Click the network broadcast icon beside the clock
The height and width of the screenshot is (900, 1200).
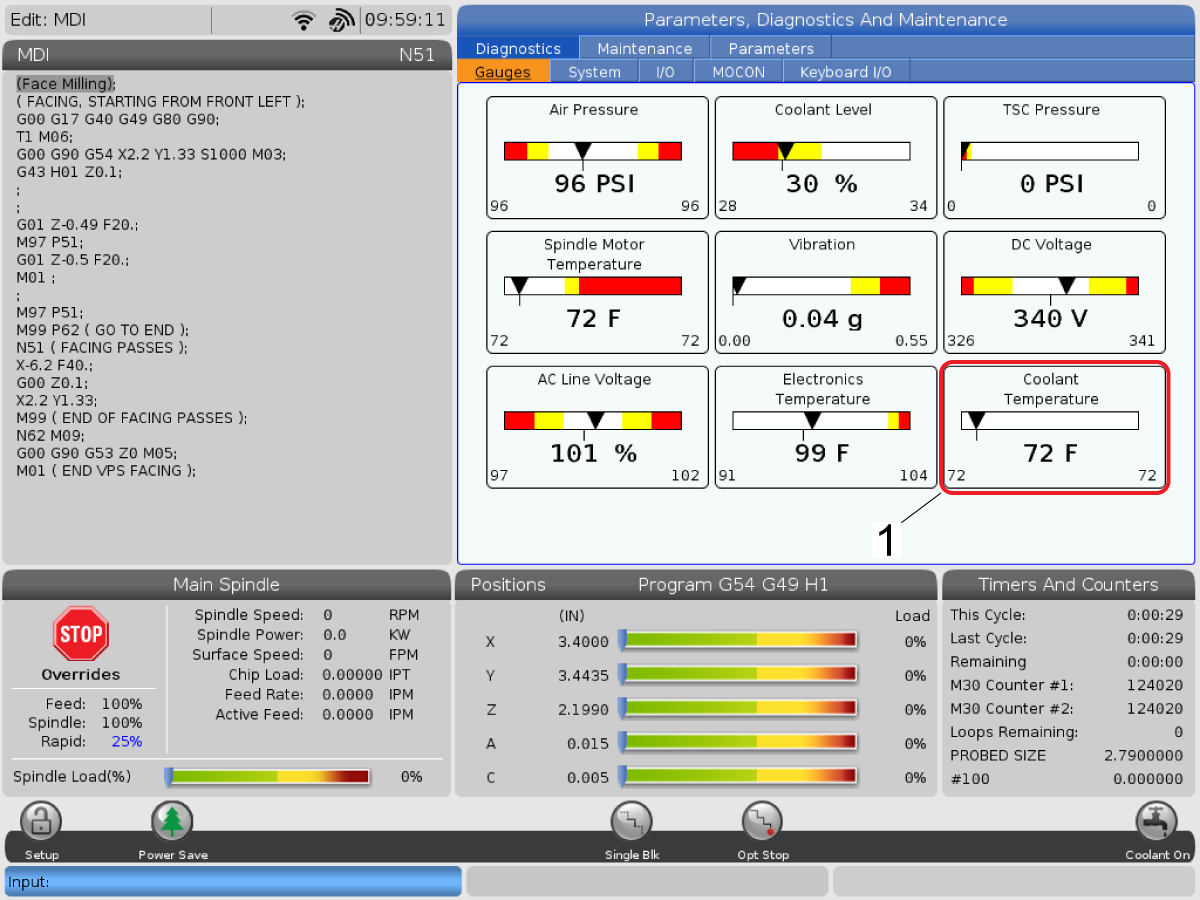341,20
